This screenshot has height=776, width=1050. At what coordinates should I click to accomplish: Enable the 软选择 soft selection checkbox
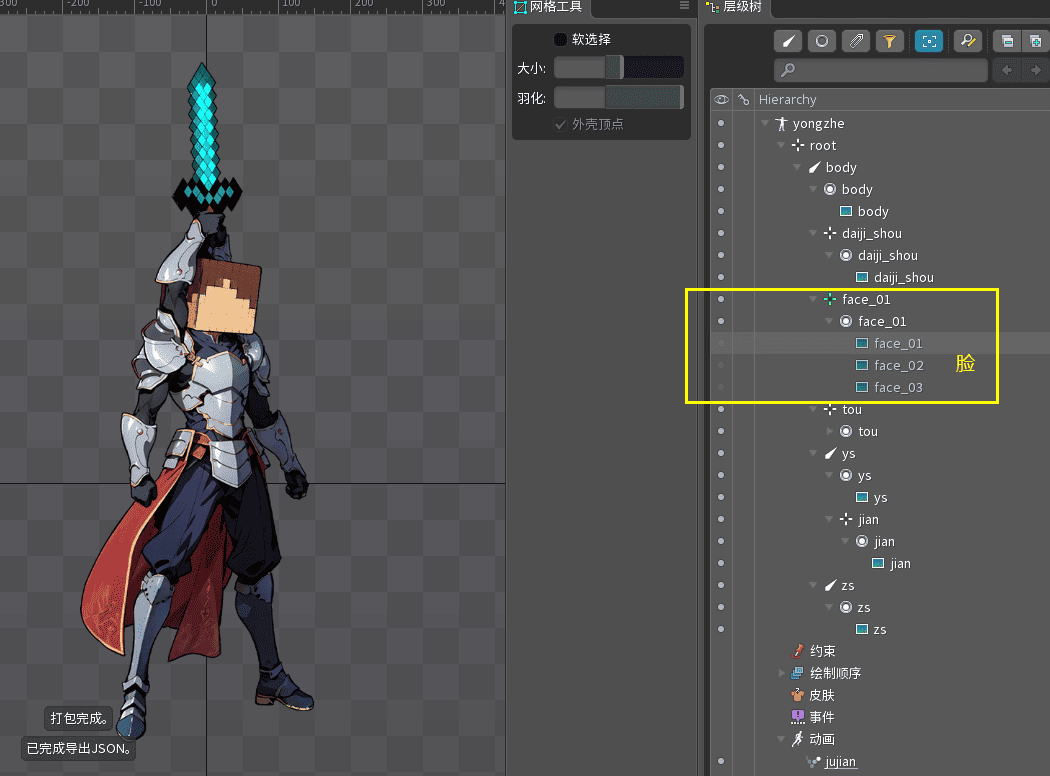(561, 39)
